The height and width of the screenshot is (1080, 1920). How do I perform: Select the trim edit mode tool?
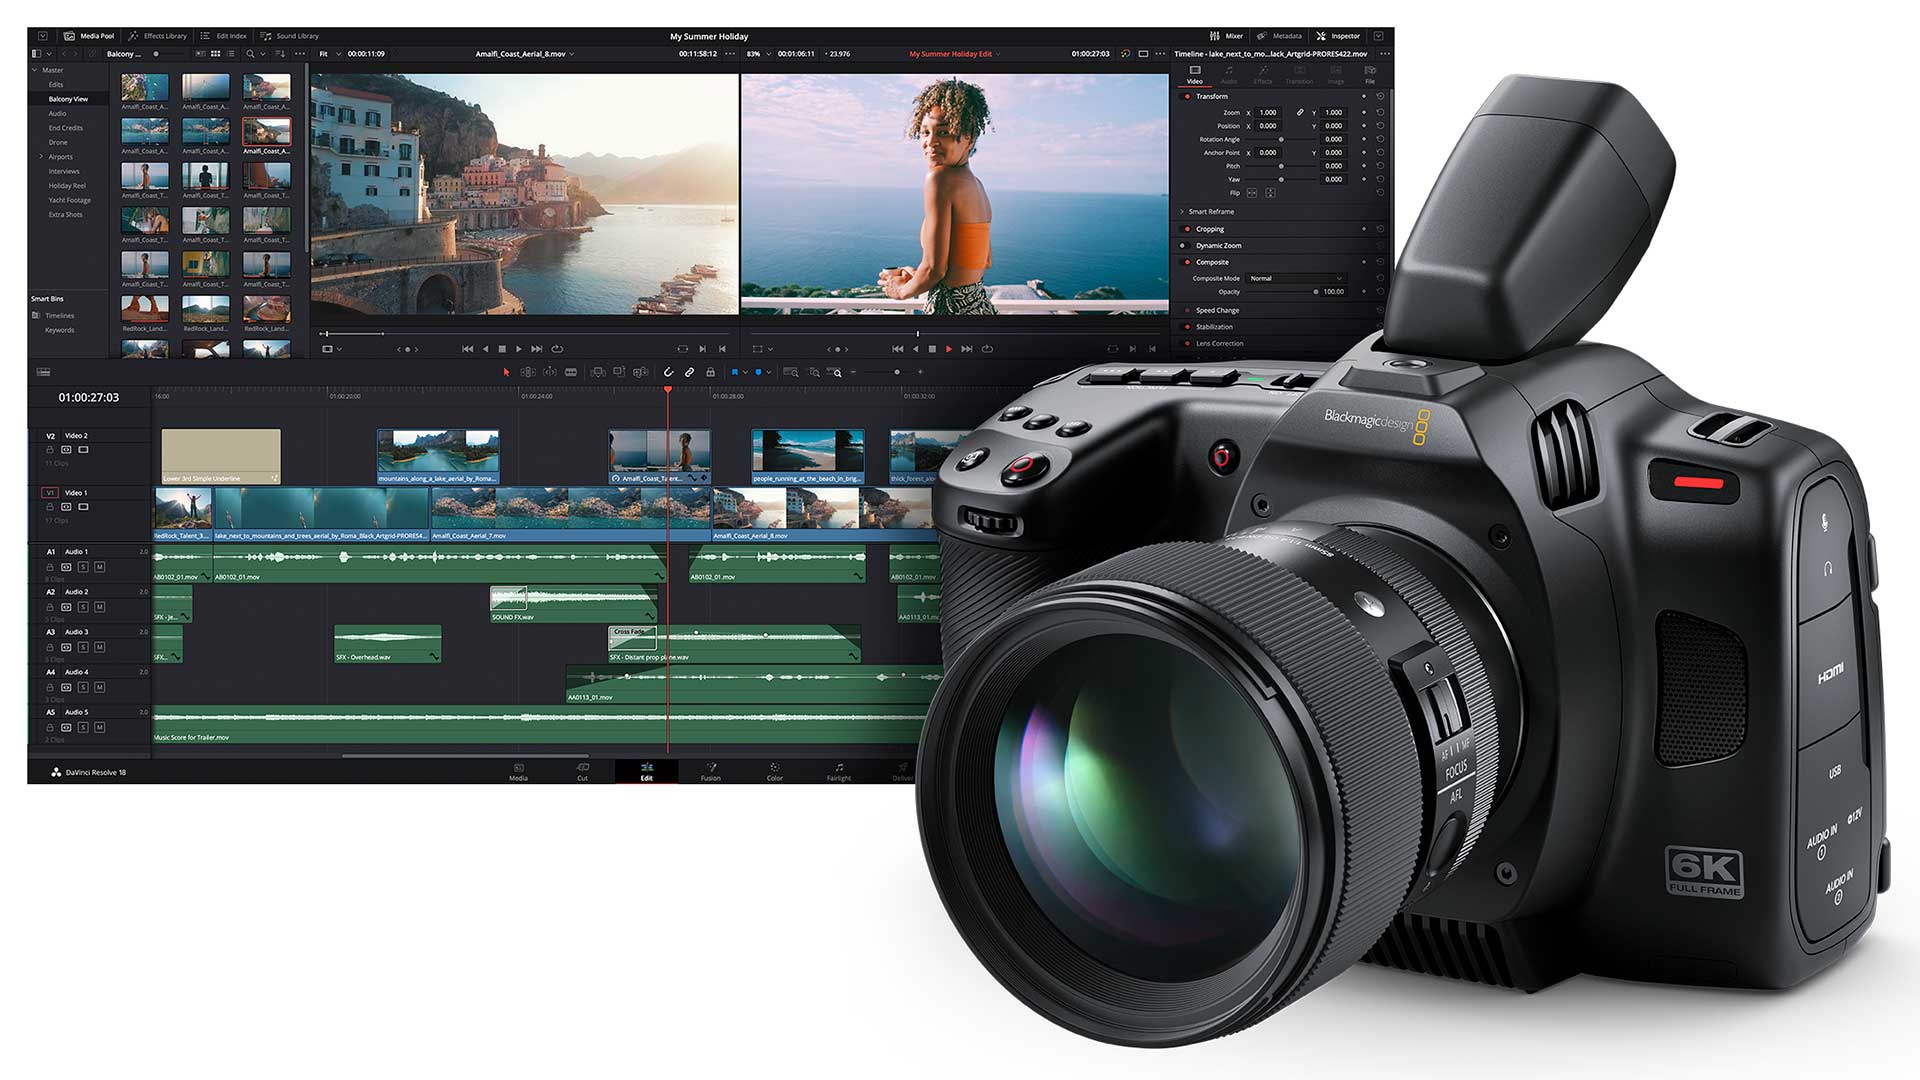(528, 372)
